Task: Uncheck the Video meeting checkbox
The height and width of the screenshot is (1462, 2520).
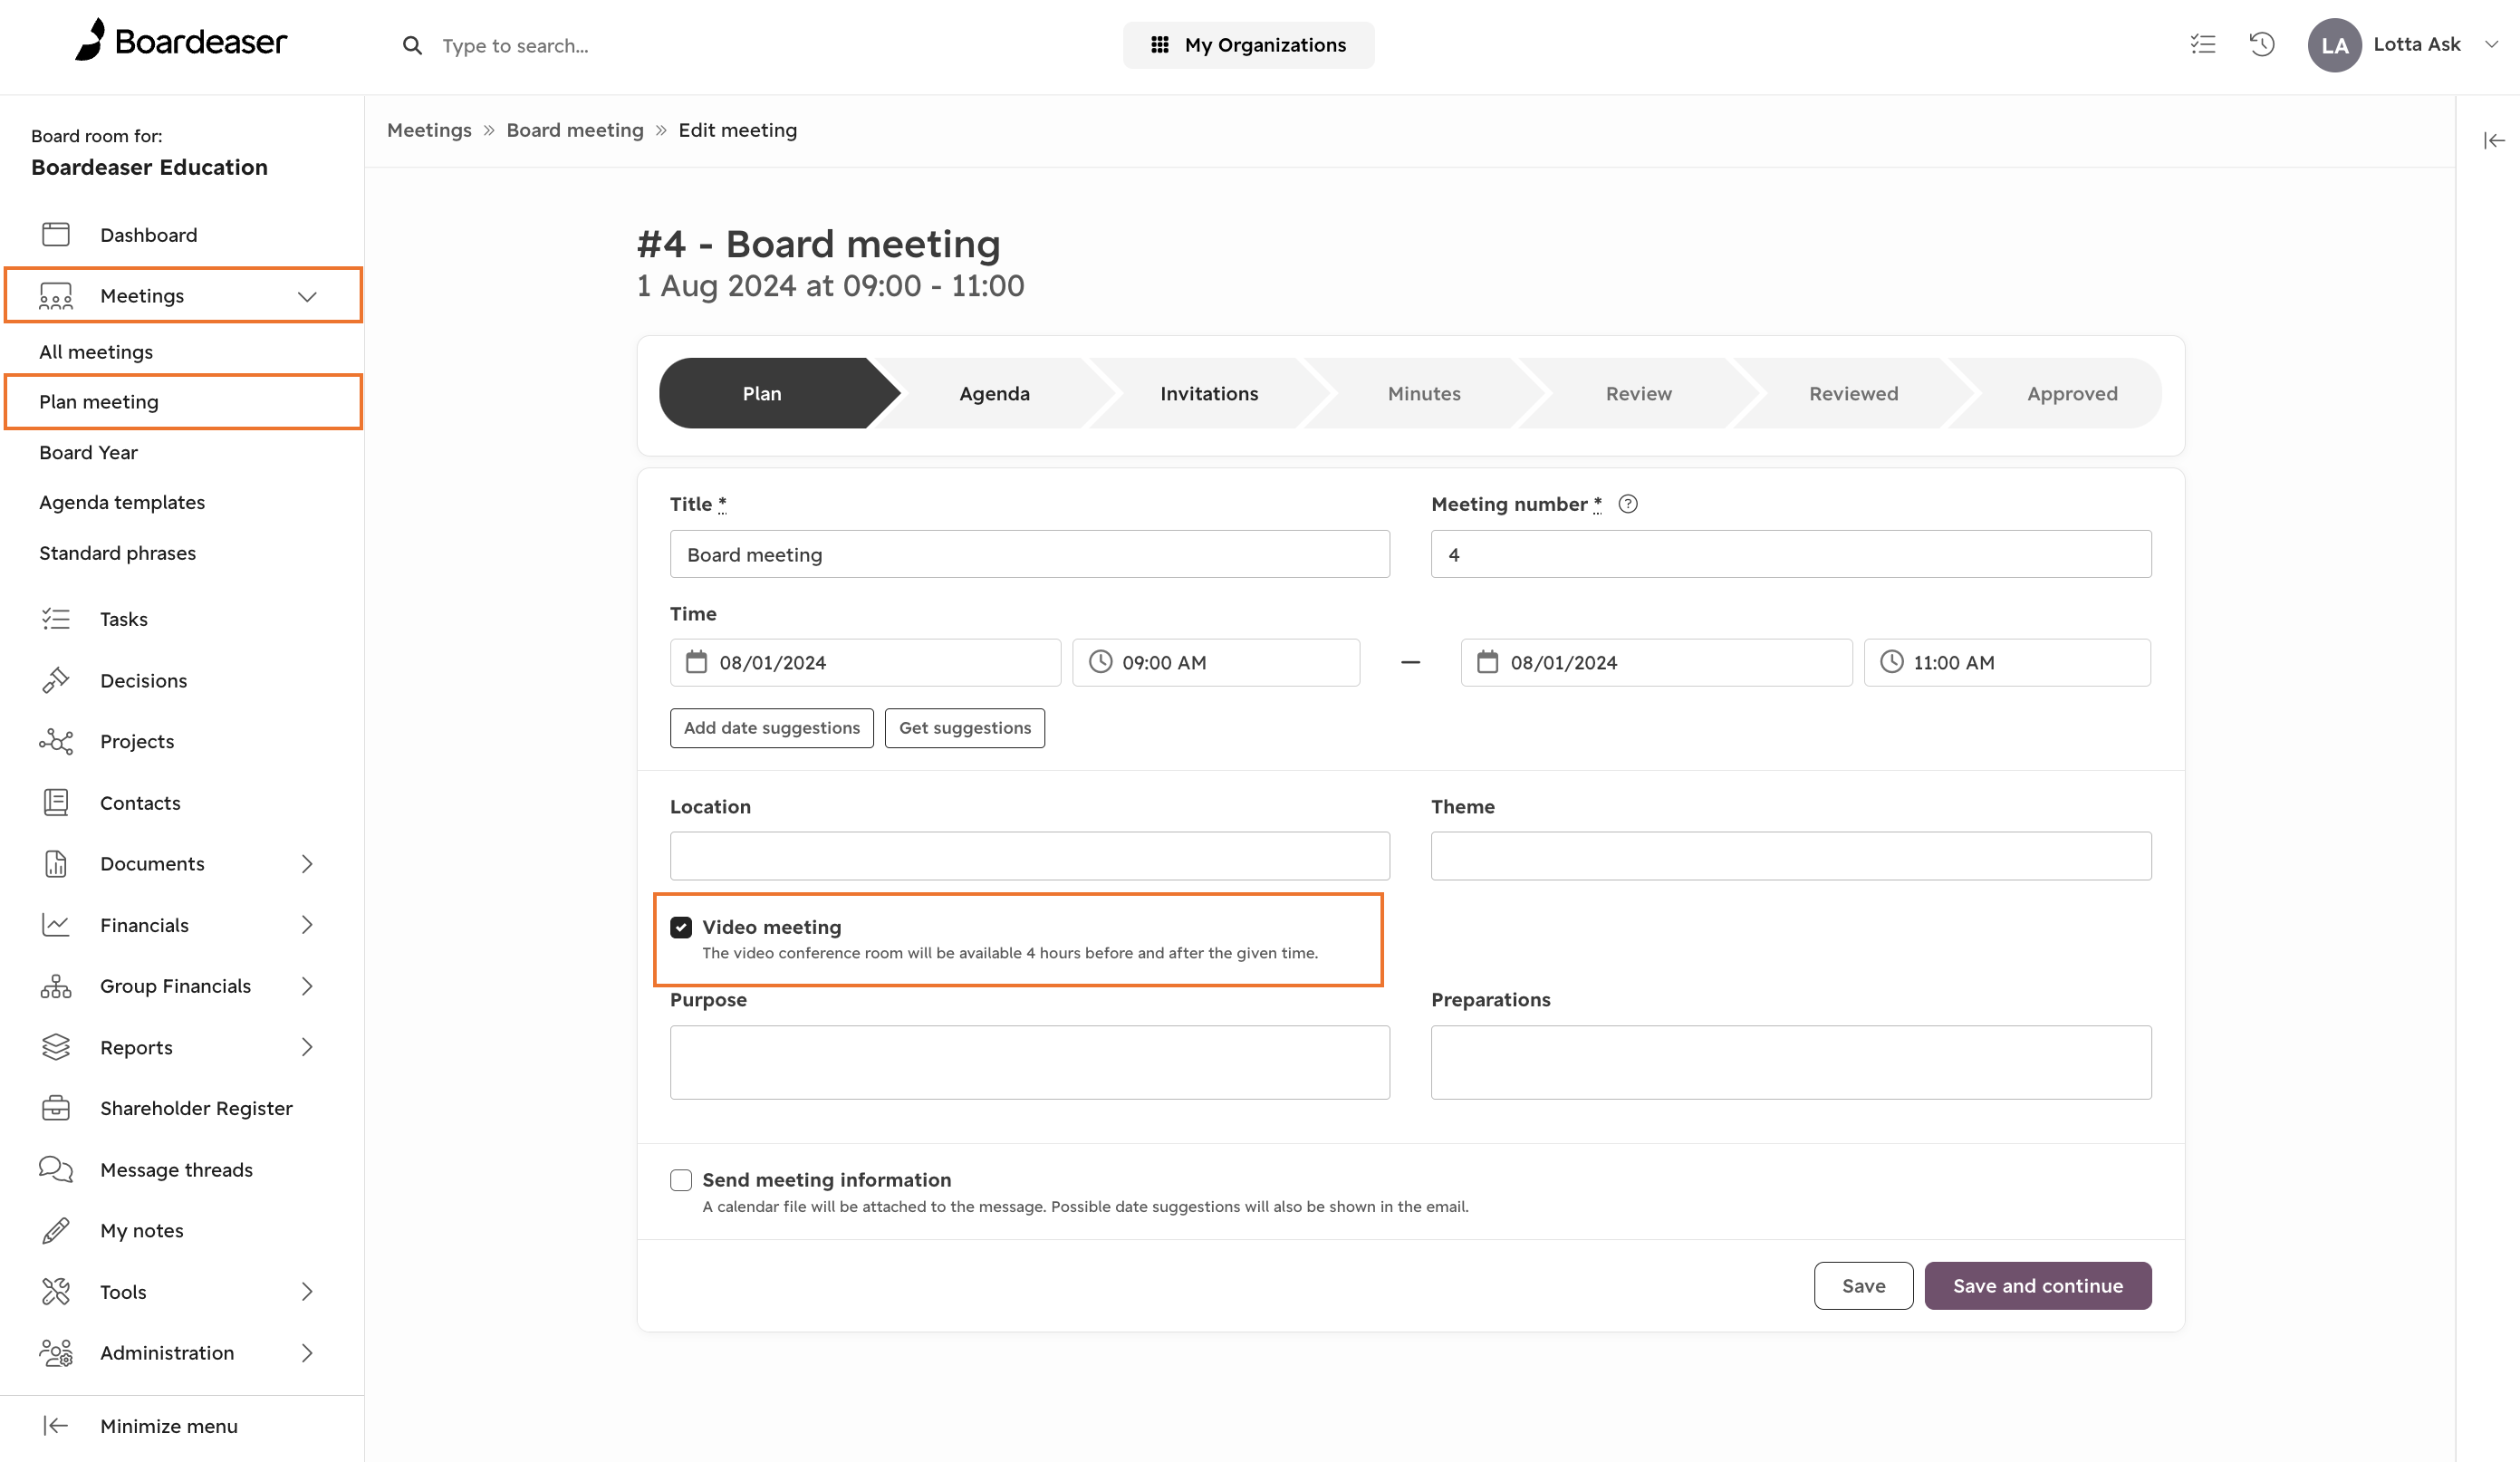Action: 681,927
